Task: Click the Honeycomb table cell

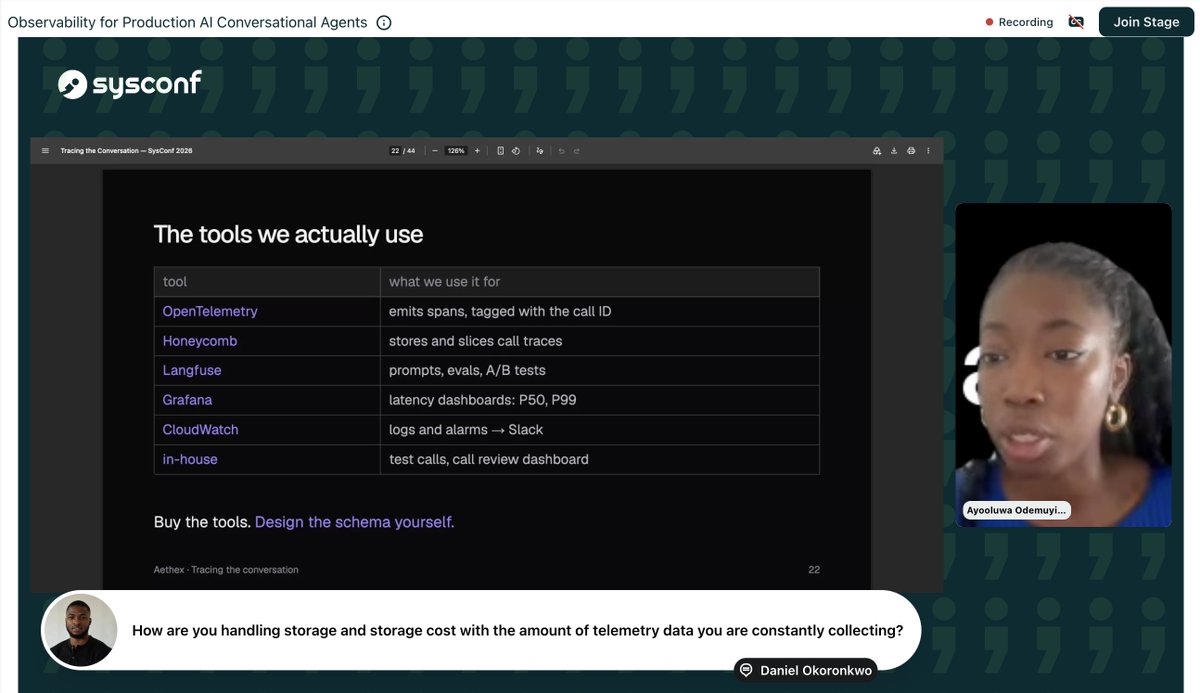Action: 267,341
